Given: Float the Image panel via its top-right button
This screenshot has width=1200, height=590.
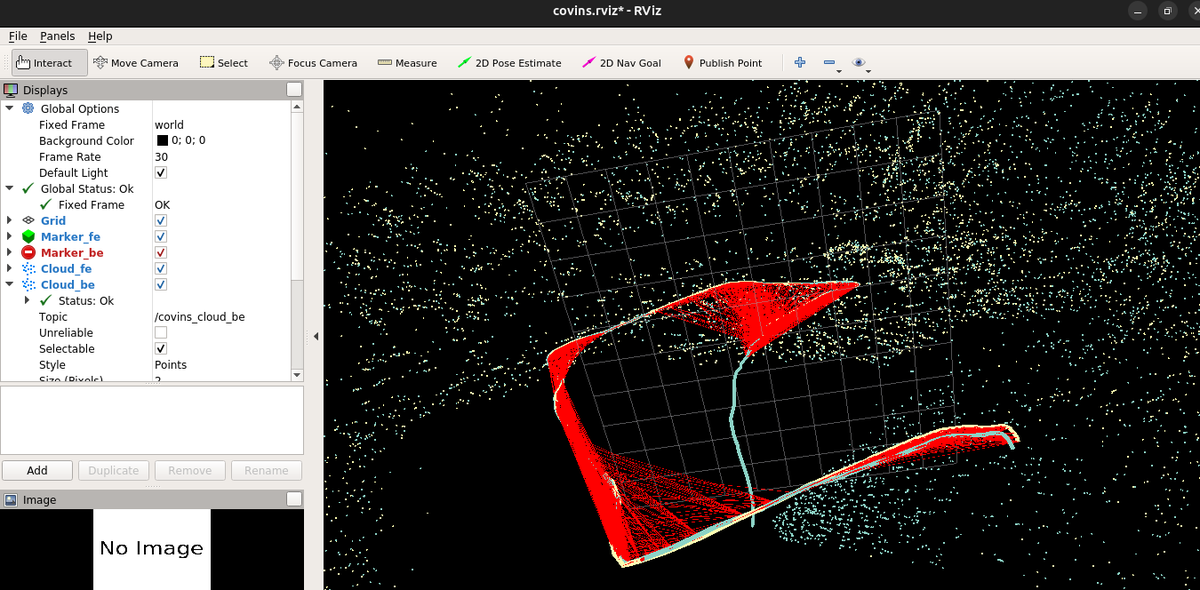Looking at the screenshot, I should (294, 499).
